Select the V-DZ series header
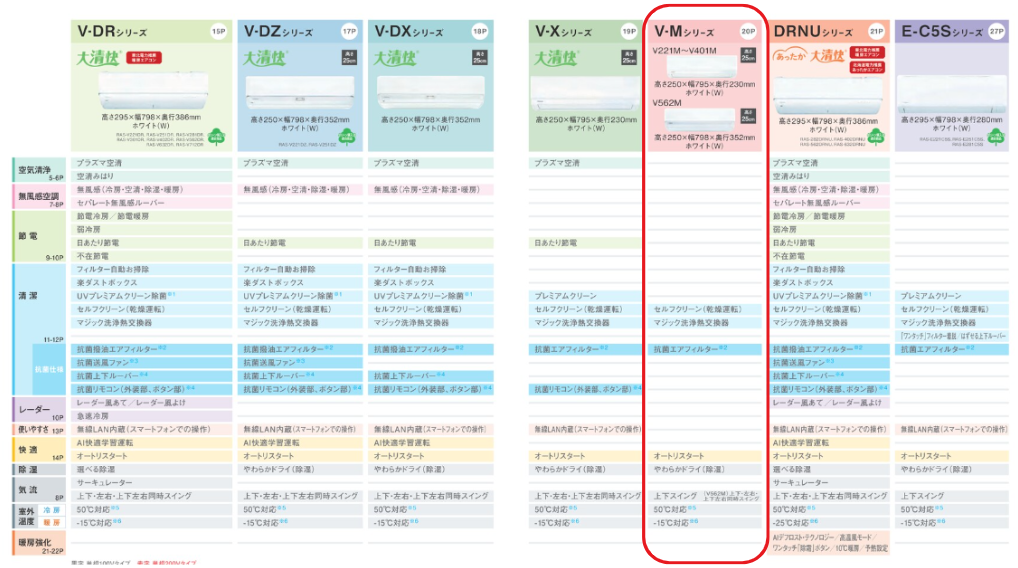Image resolution: width=1018 pixels, height=568 pixels. [x=300, y=31]
